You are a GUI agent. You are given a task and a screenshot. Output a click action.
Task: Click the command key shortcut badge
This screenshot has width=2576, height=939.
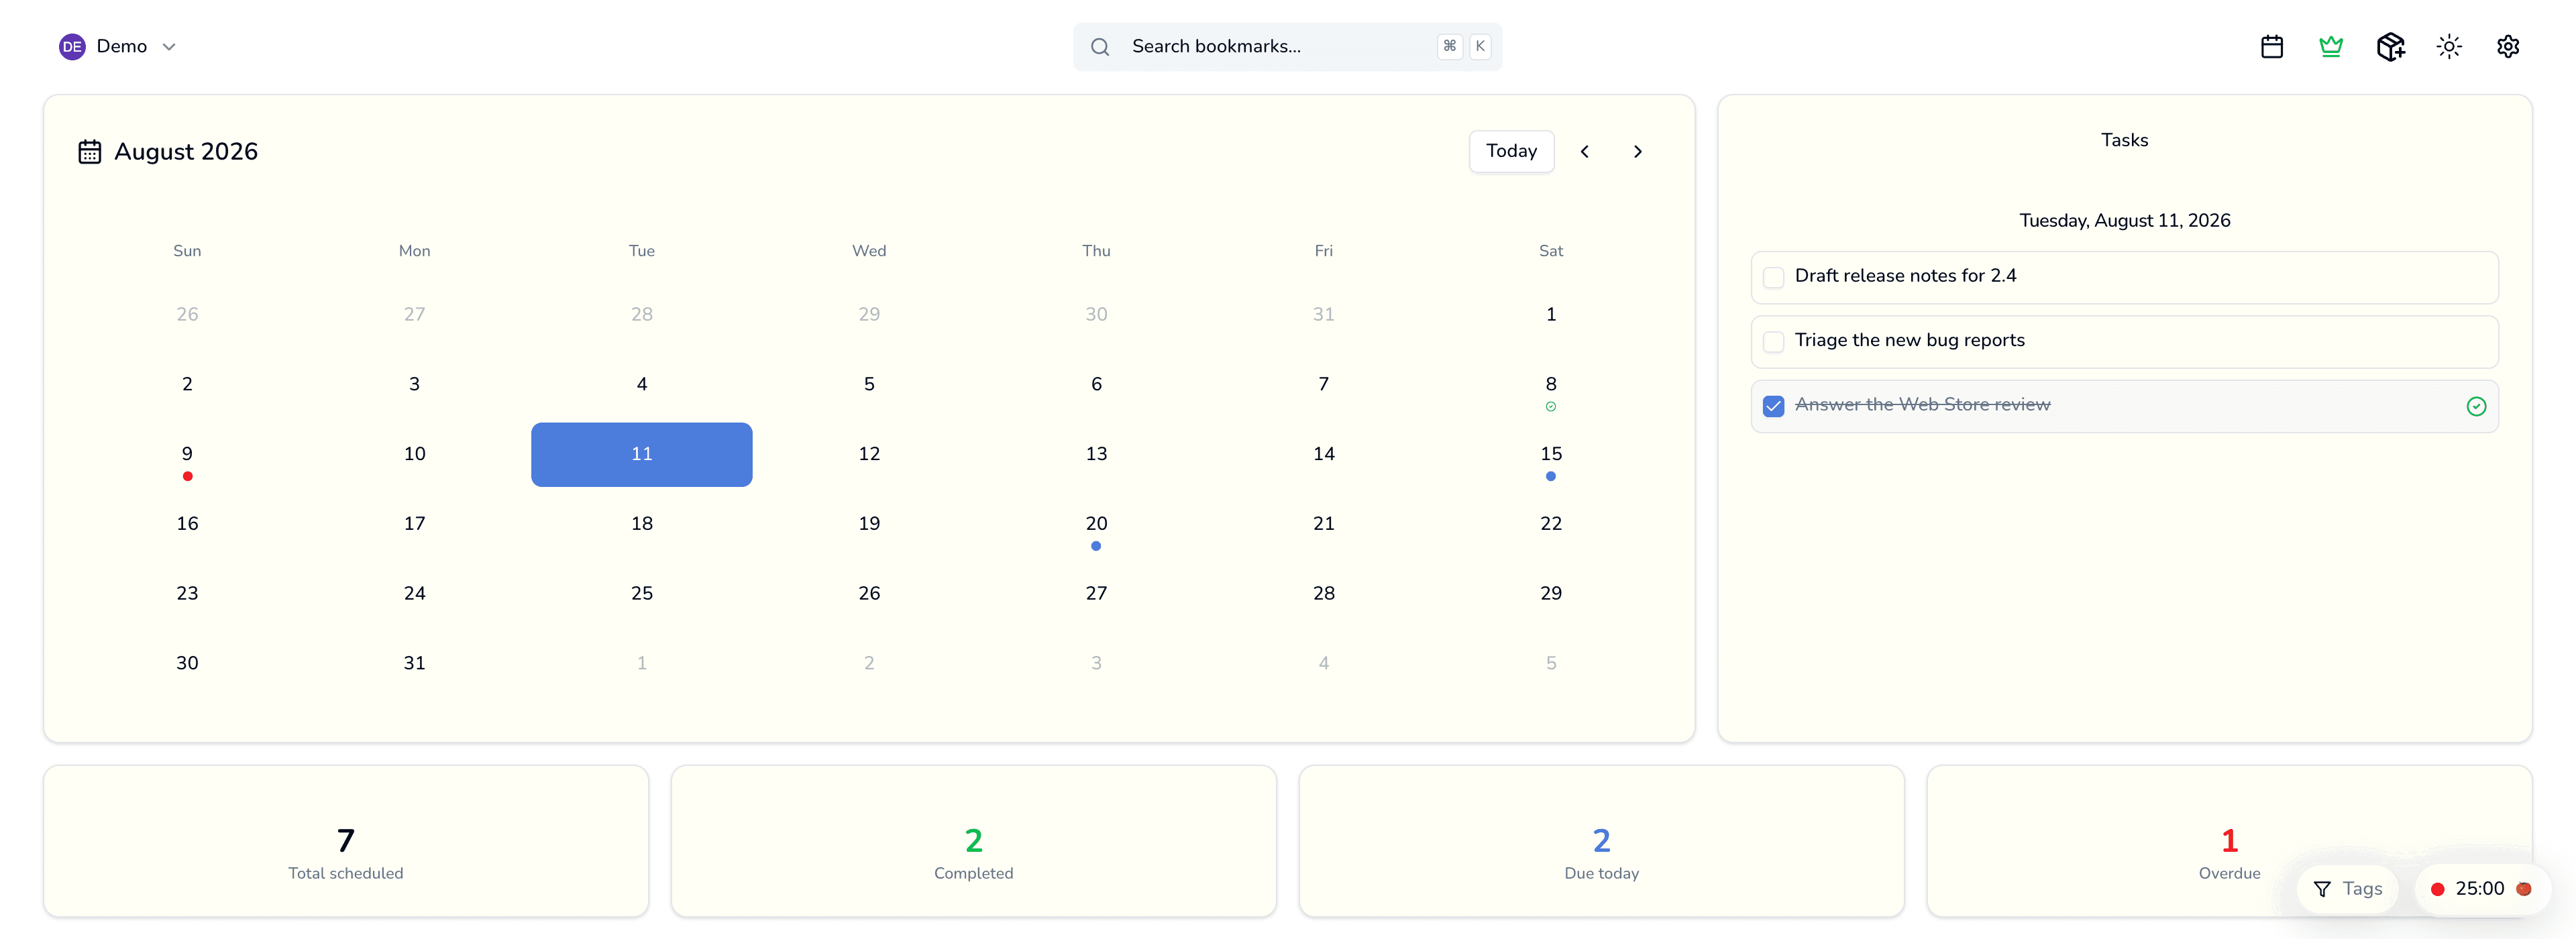[x=1450, y=47]
